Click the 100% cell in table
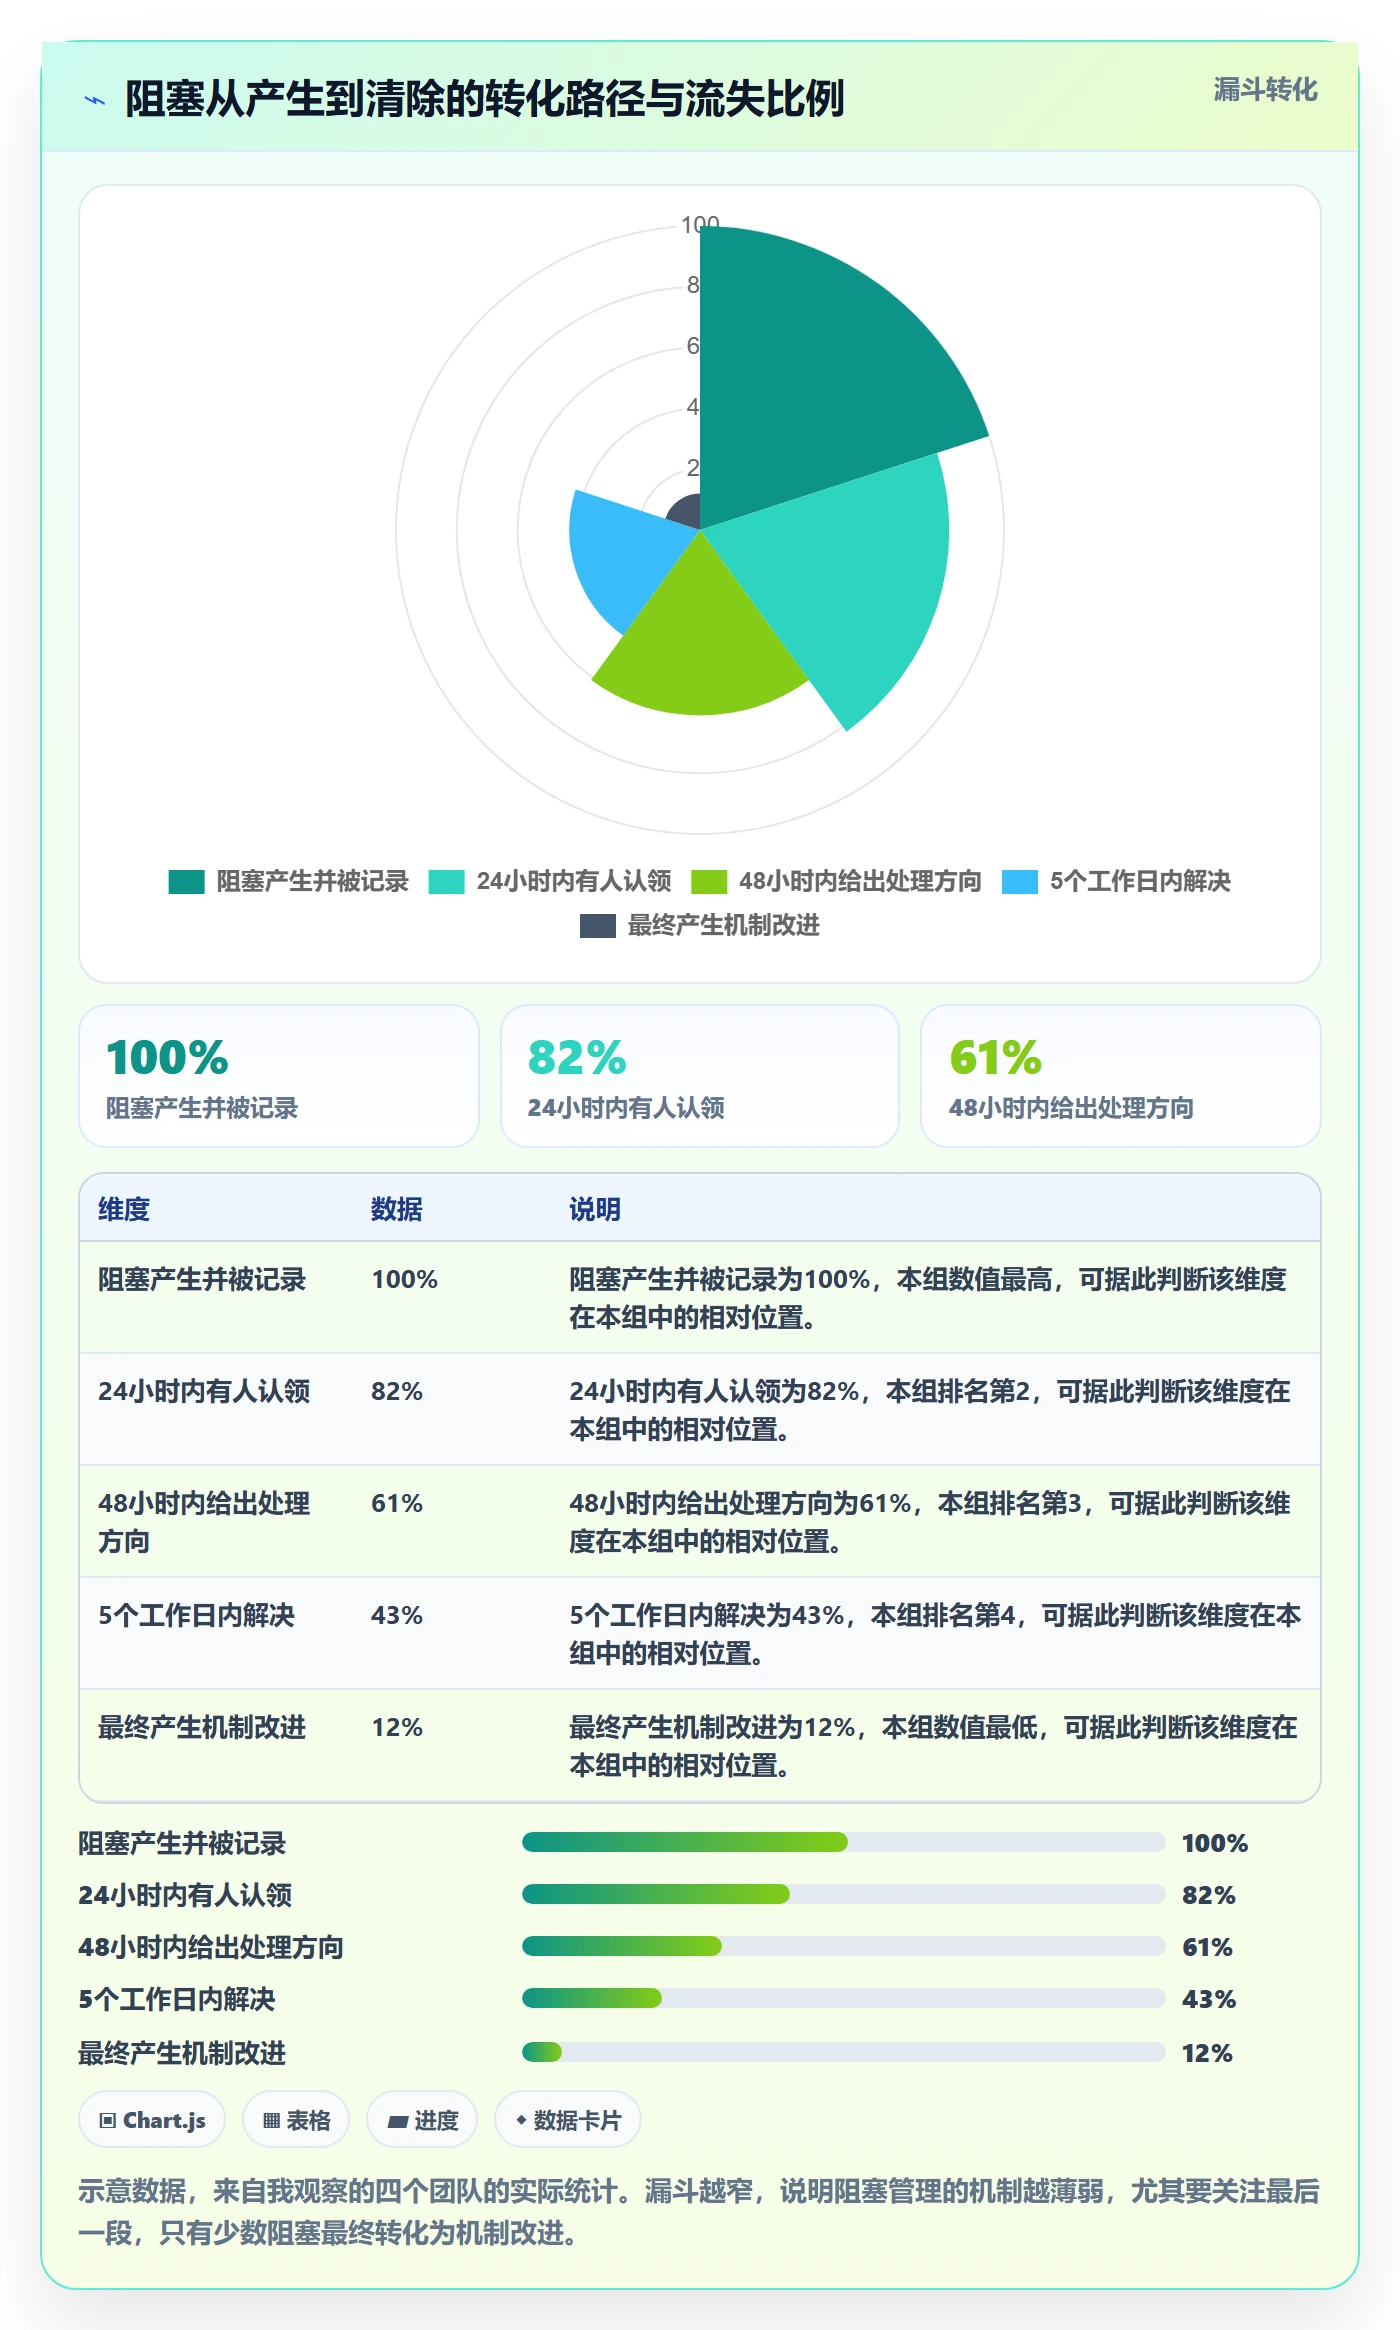Screen dimensions: 1400x2330 [x=405, y=1280]
